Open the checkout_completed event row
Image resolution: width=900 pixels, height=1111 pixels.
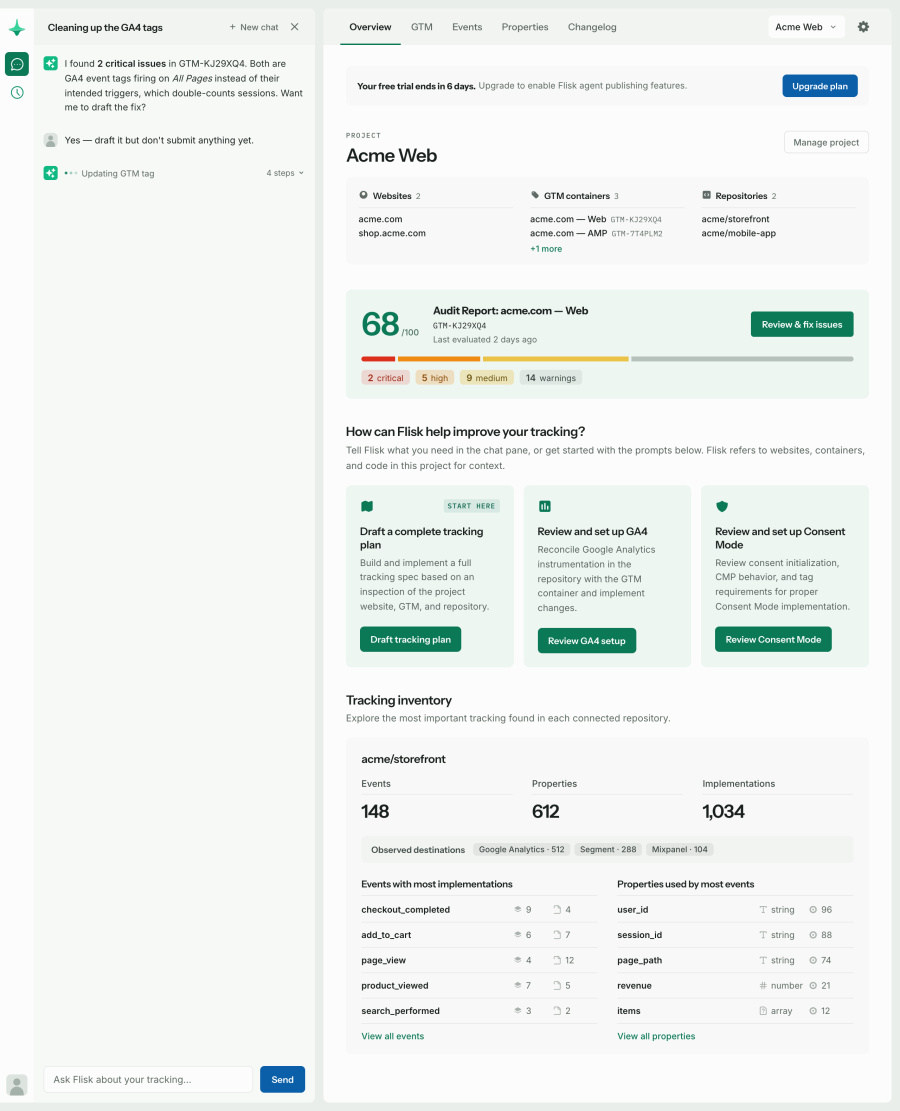(x=479, y=910)
